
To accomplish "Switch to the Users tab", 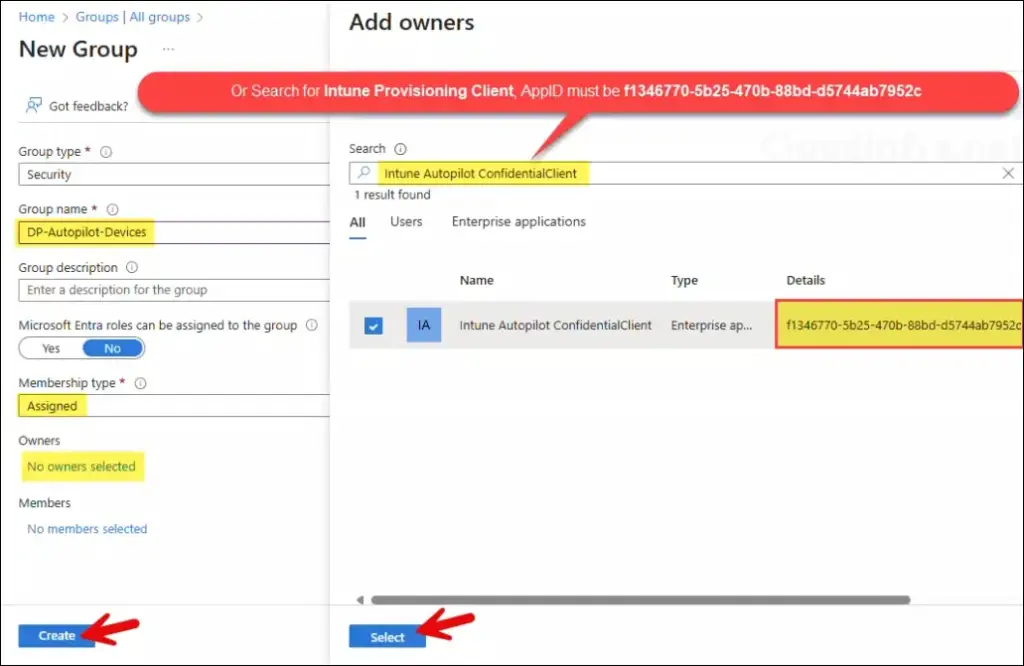I will point(406,222).
